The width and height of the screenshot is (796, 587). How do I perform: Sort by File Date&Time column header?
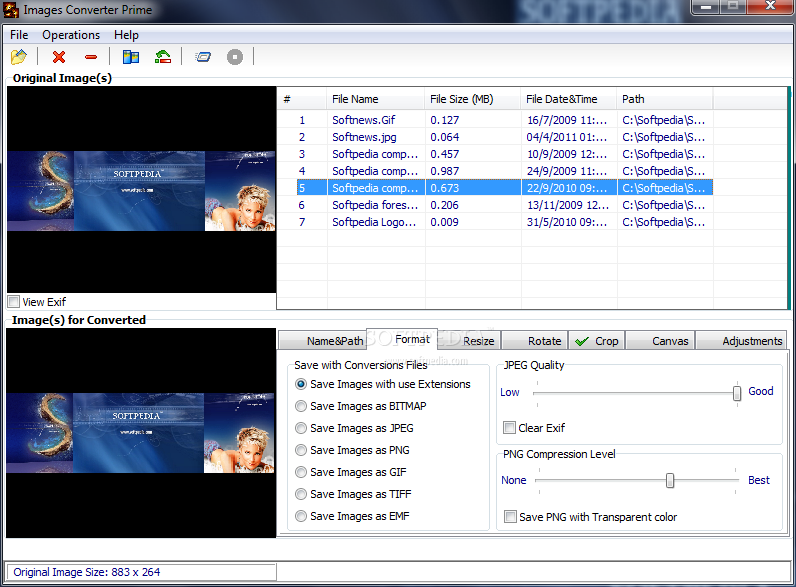pos(569,99)
